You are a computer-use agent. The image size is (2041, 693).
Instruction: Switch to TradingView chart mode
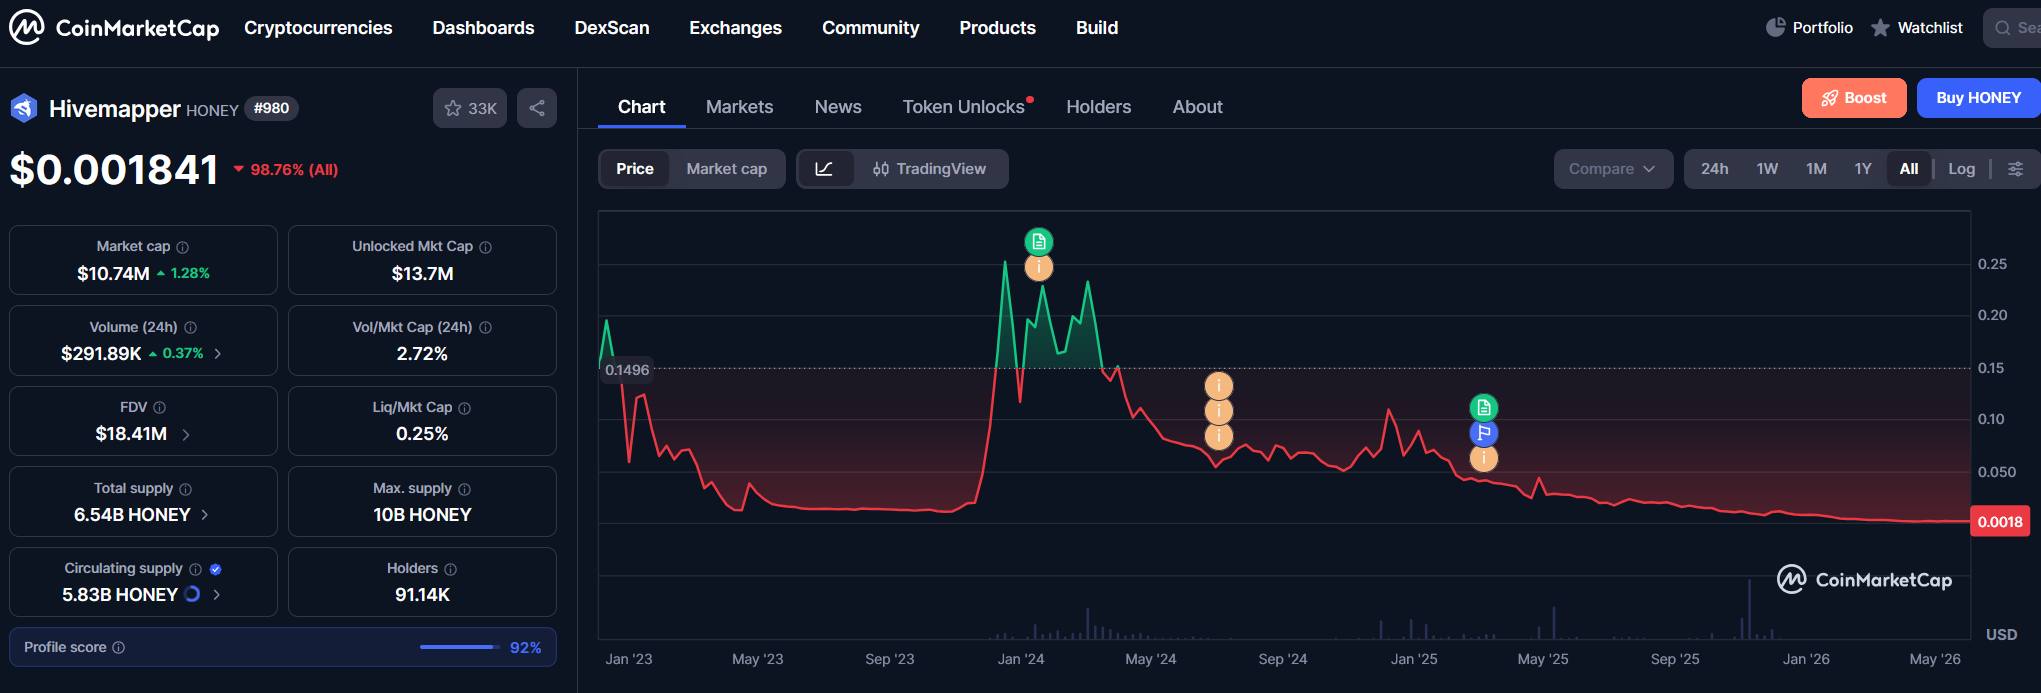pyautogui.click(x=929, y=169)
